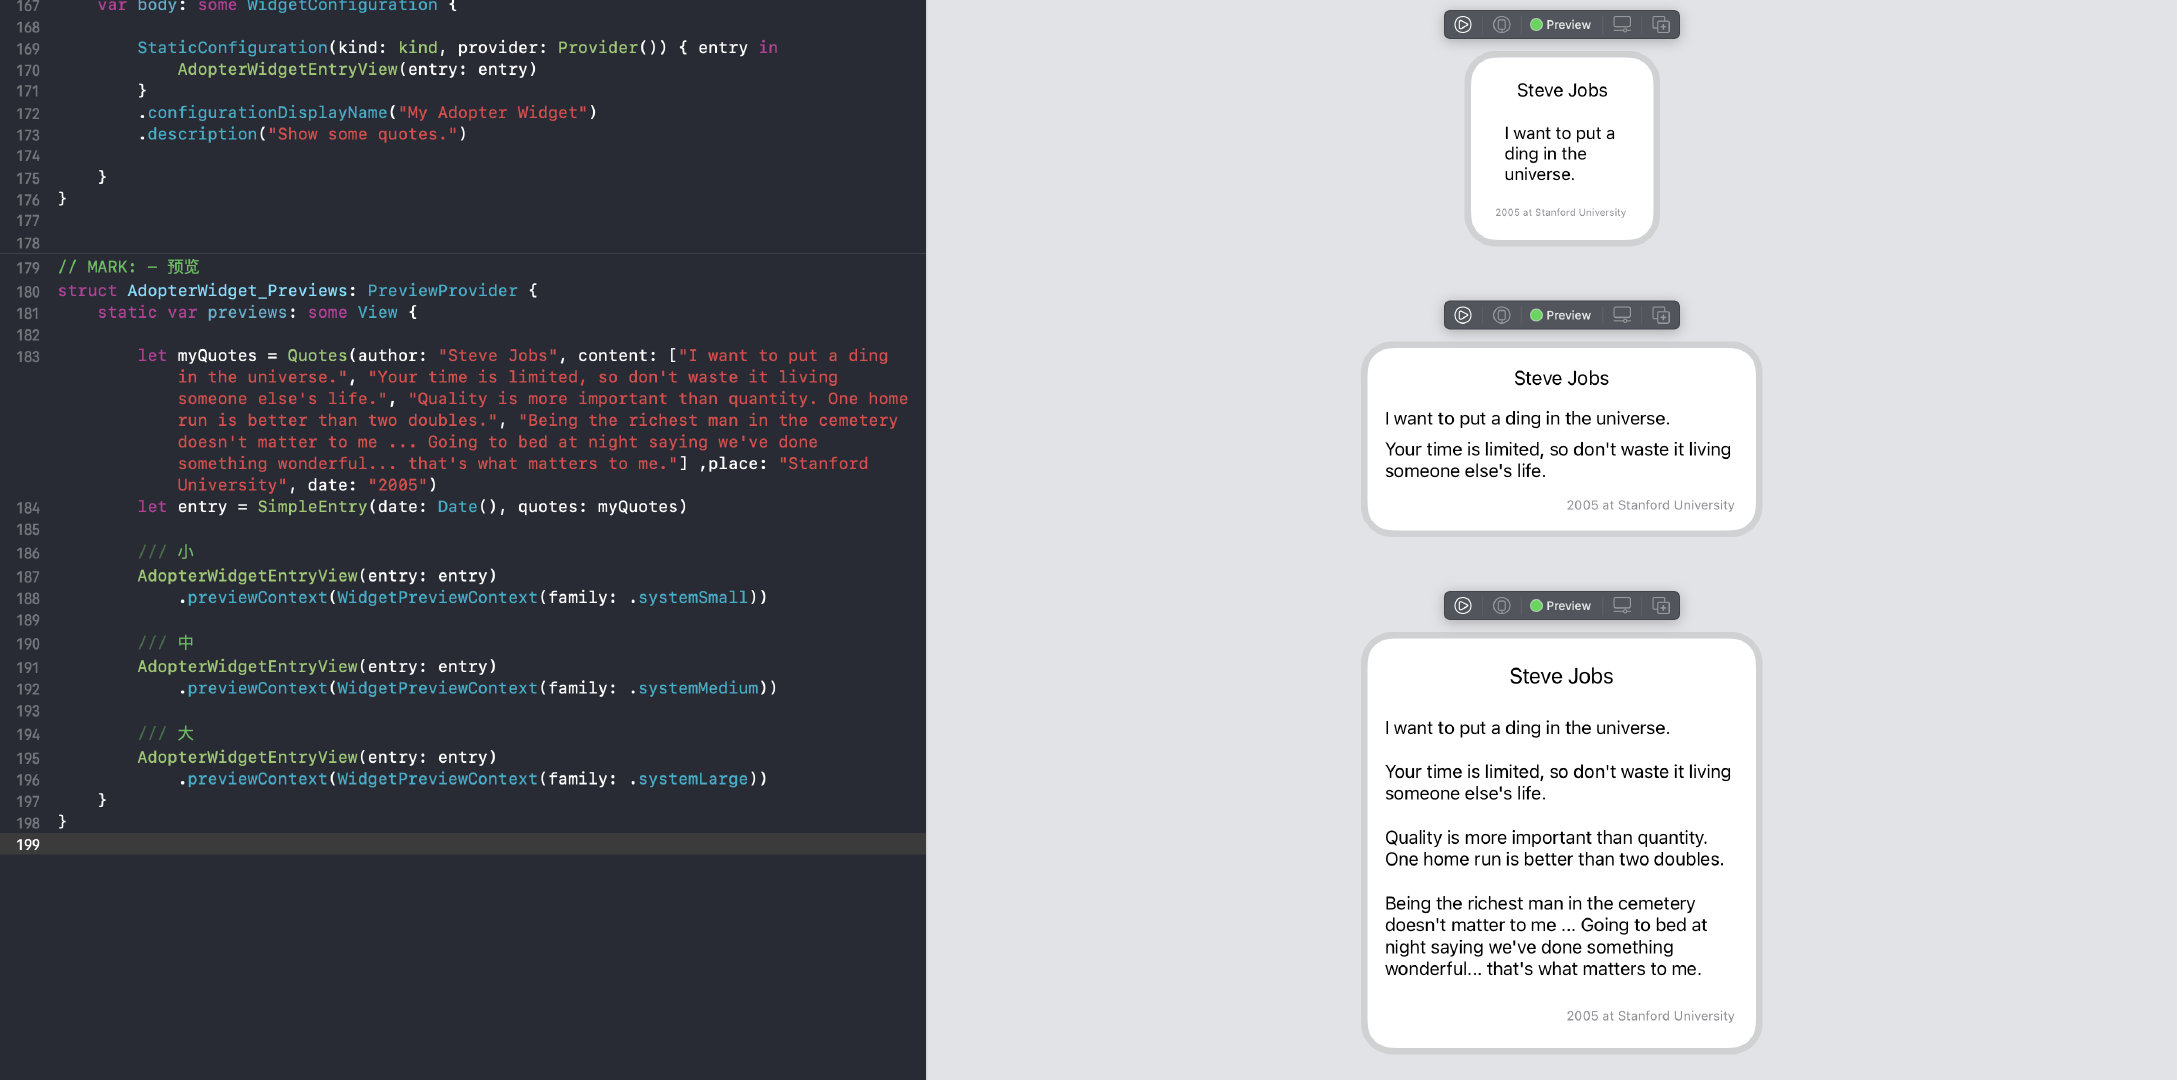Click the Preview label above the large widget
This screenshot has height=1080, width=2177.
[1567, 606]
